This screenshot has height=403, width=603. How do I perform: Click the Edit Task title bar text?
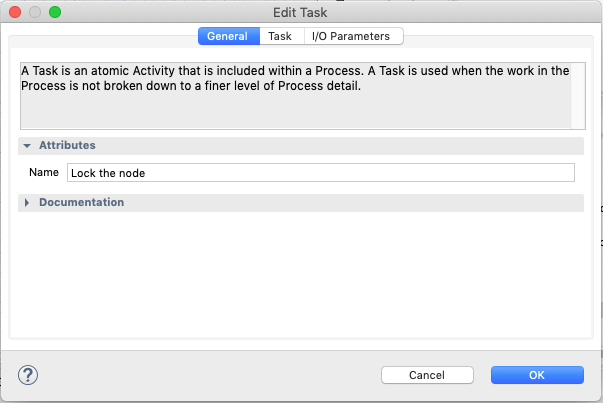pos(300,13)
